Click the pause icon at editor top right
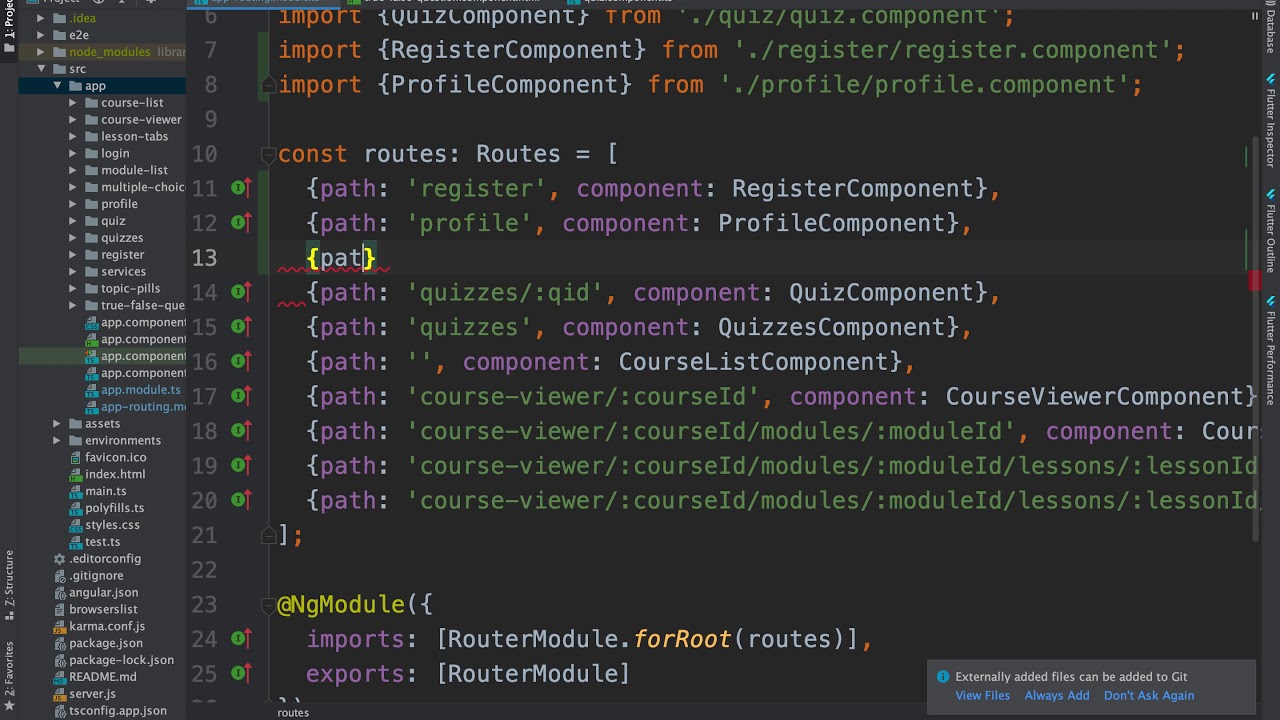The height and width of the screenshot is (720, 1280). pos(1256,16)
